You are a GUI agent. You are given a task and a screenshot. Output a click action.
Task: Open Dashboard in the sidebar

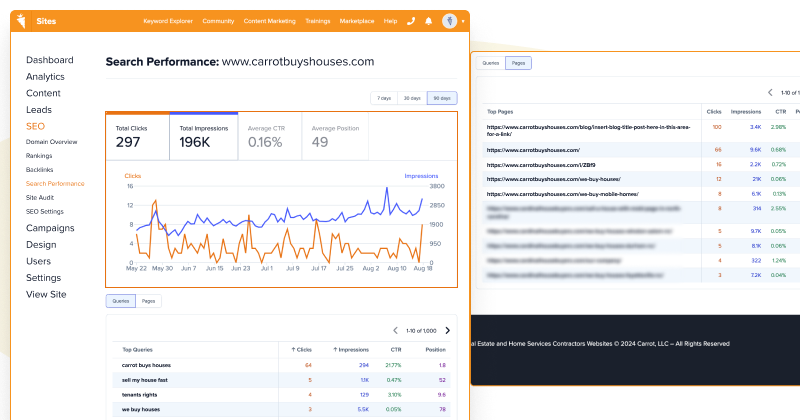point(49,60)
